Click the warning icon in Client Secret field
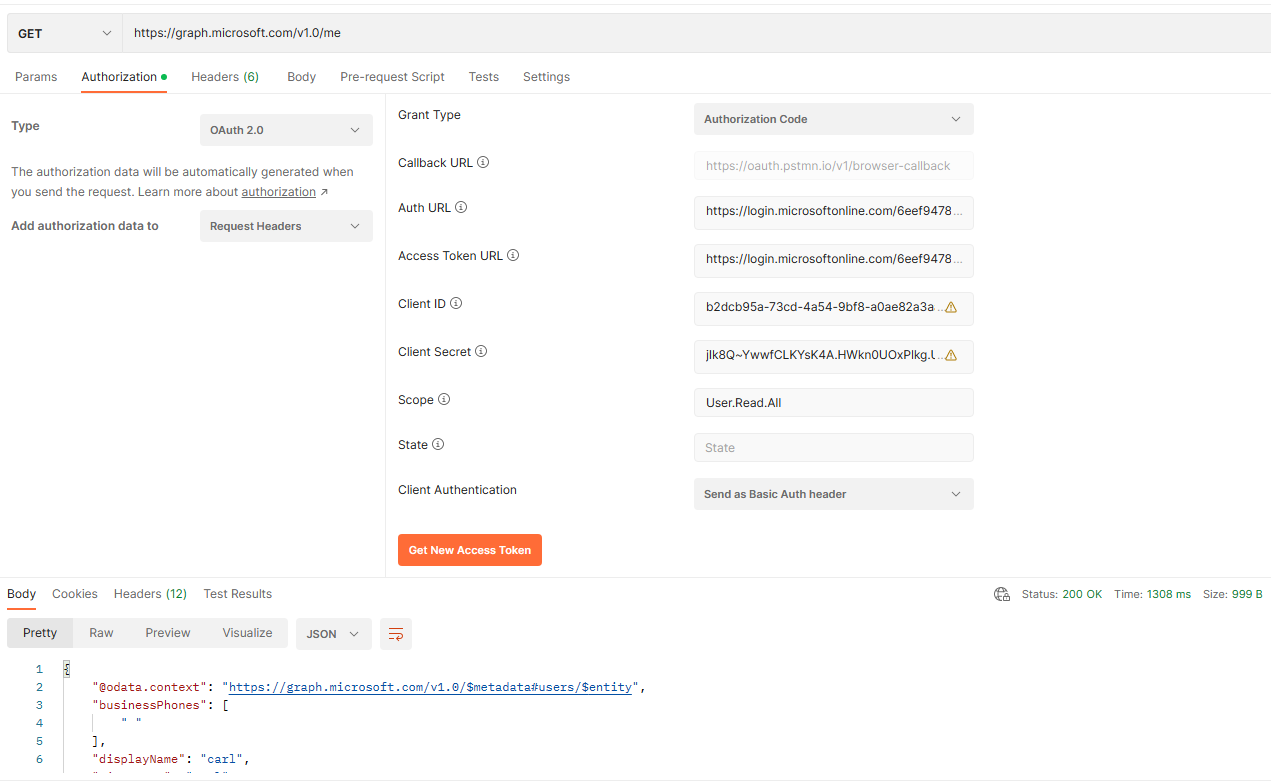This screenshot has width=1271, height=783. [951, 356]
